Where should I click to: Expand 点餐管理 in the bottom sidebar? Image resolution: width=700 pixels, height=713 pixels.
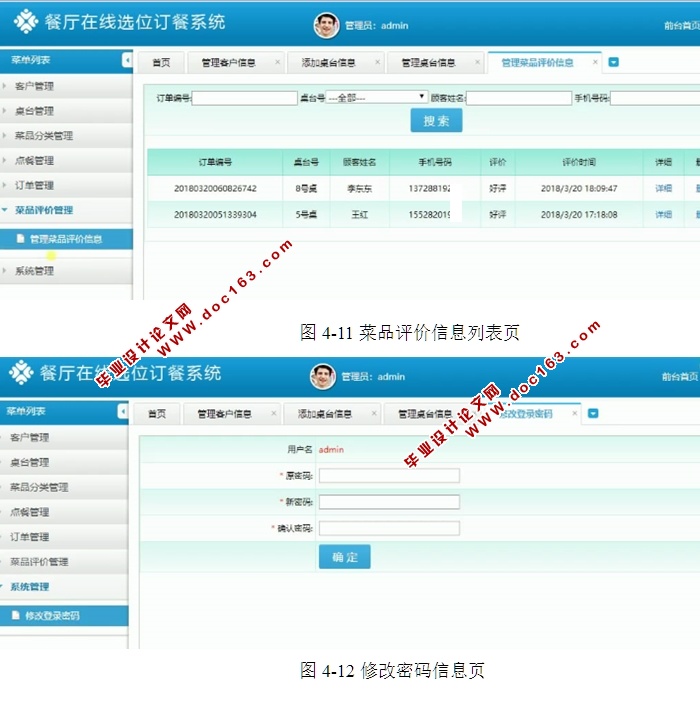[64, 512]
